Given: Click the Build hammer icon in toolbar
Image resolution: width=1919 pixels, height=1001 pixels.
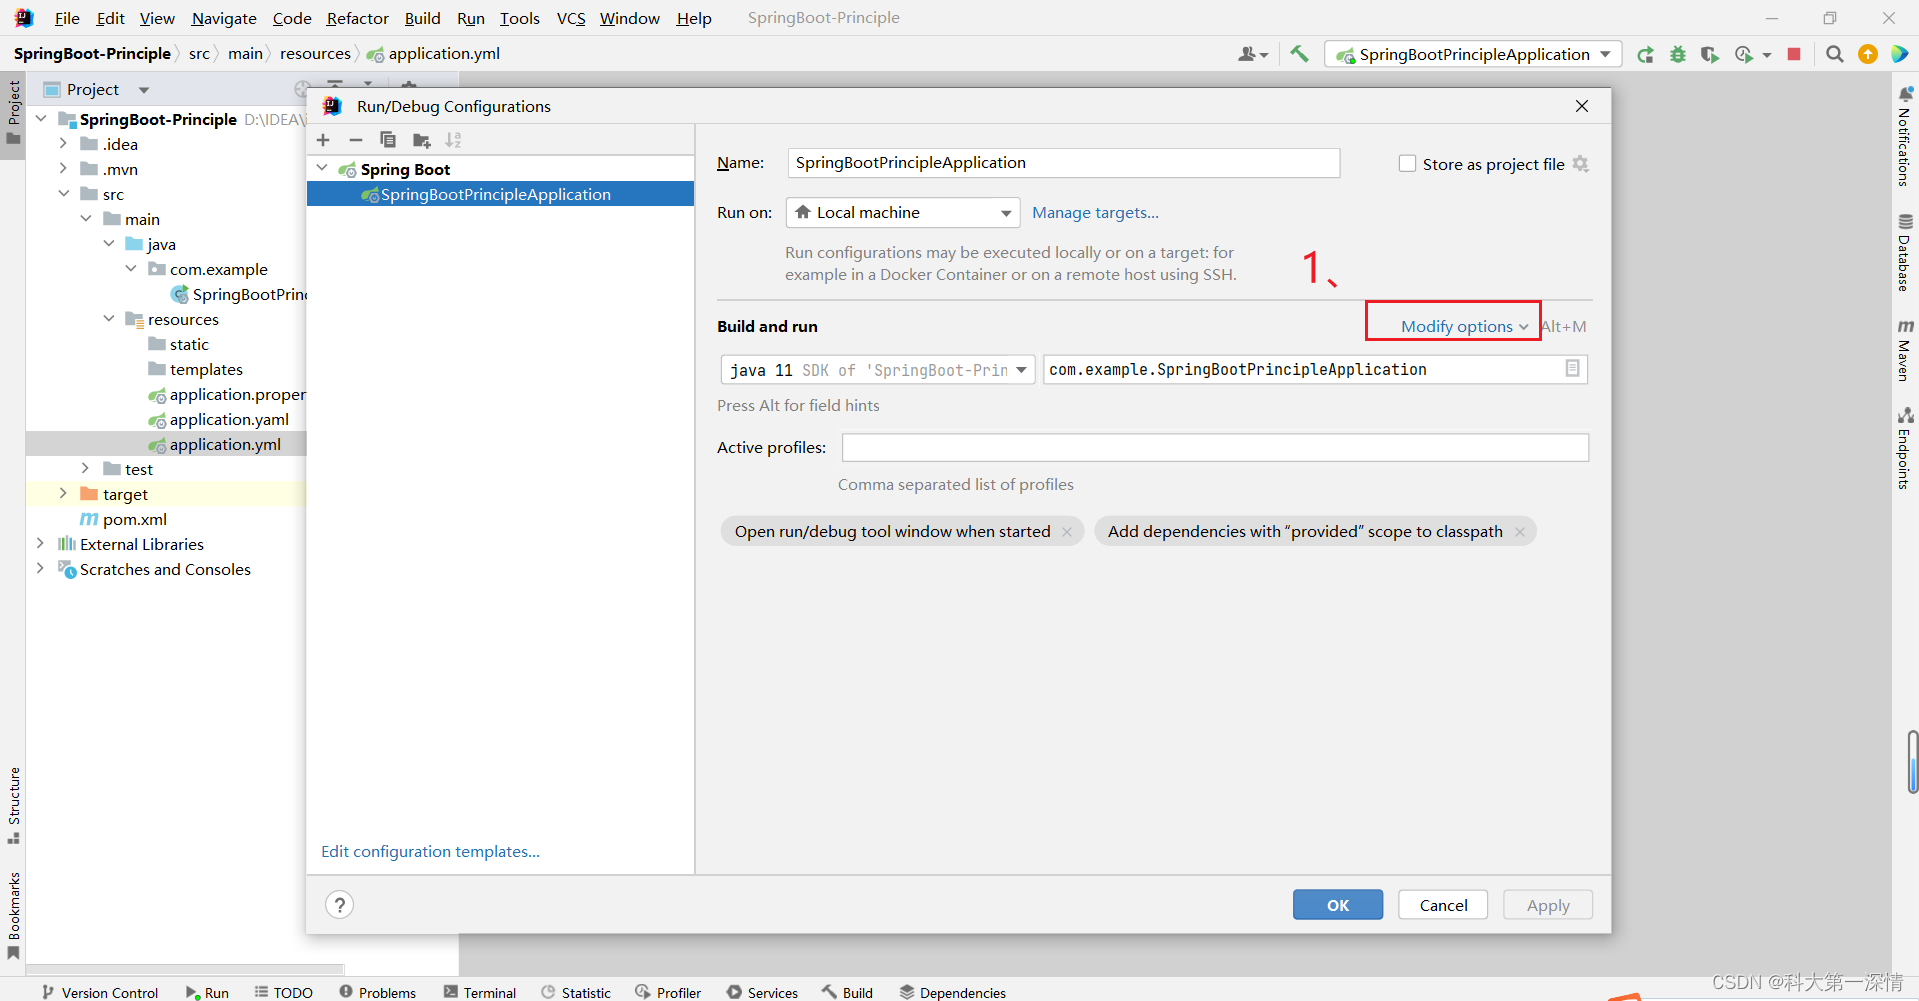Looking at the screenshot, I should point(1299,54).
